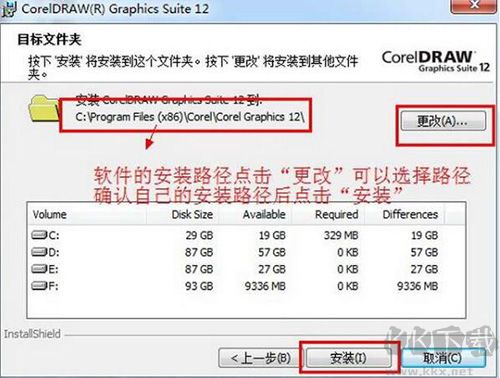Go back with the 上一步(B) button
Screen dimensions: 500x378
[260, 358]
